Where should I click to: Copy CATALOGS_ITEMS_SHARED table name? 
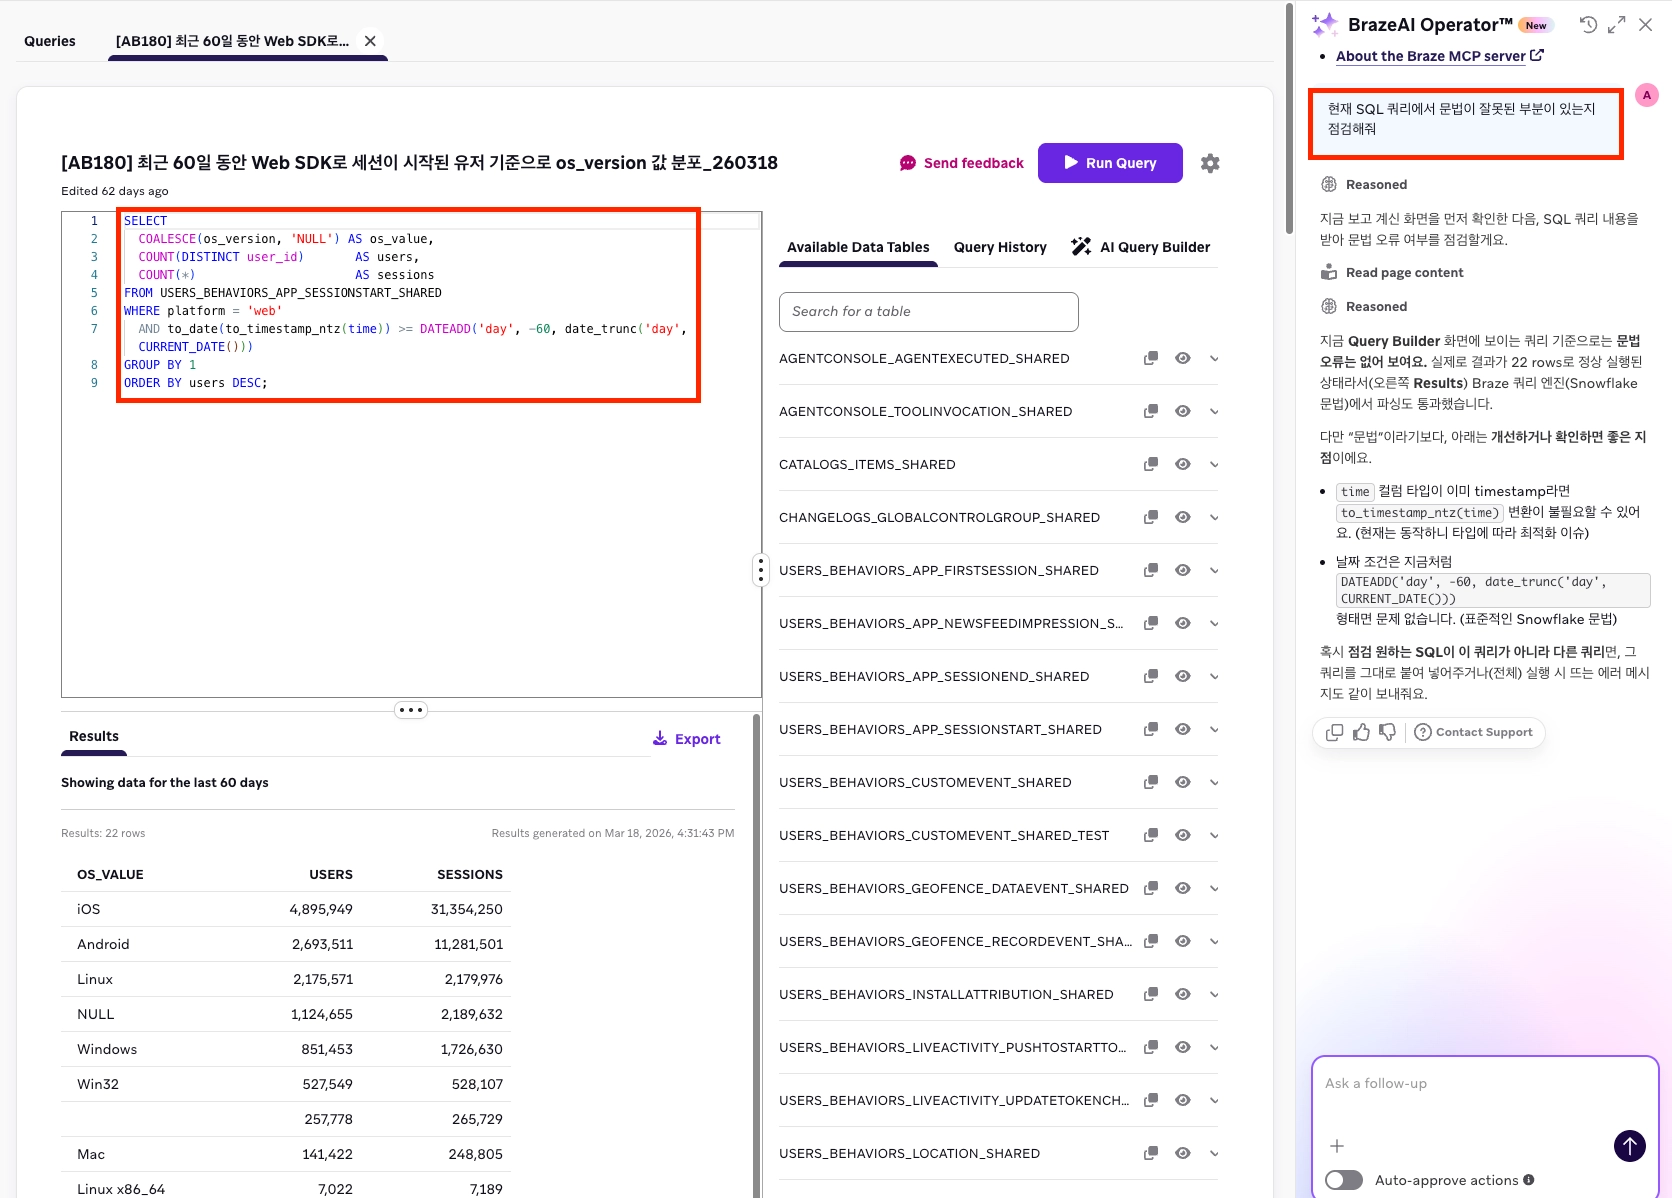tap(1151, 464)
